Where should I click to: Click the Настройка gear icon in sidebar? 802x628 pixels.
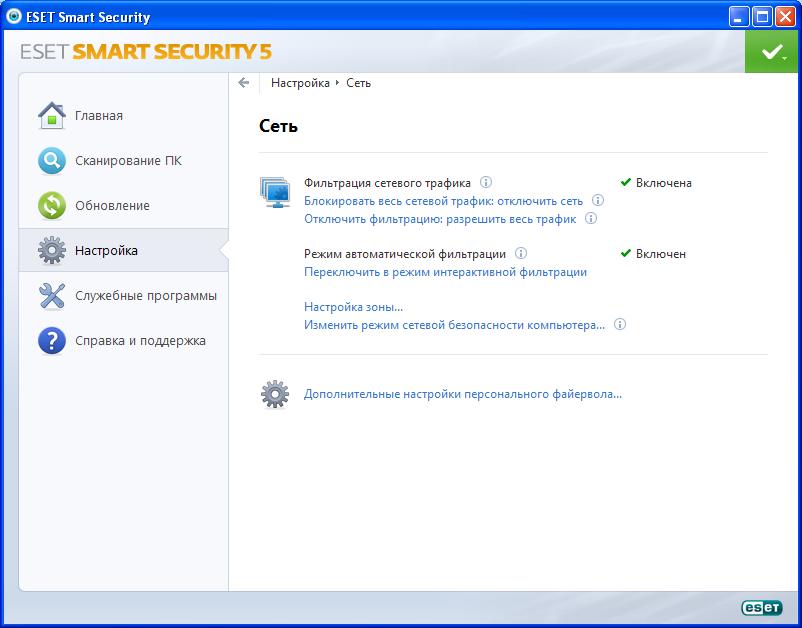point(52,251)
